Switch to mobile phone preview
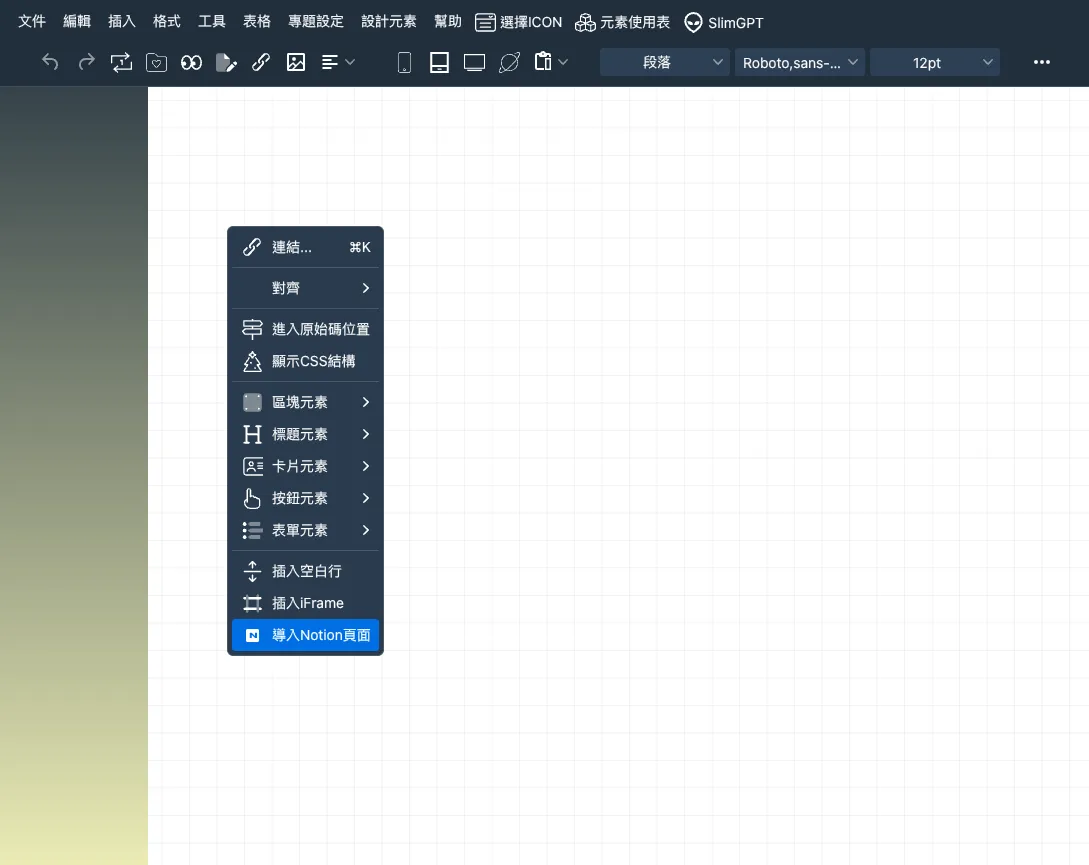1089x865 pixels. tap(404, 63)
